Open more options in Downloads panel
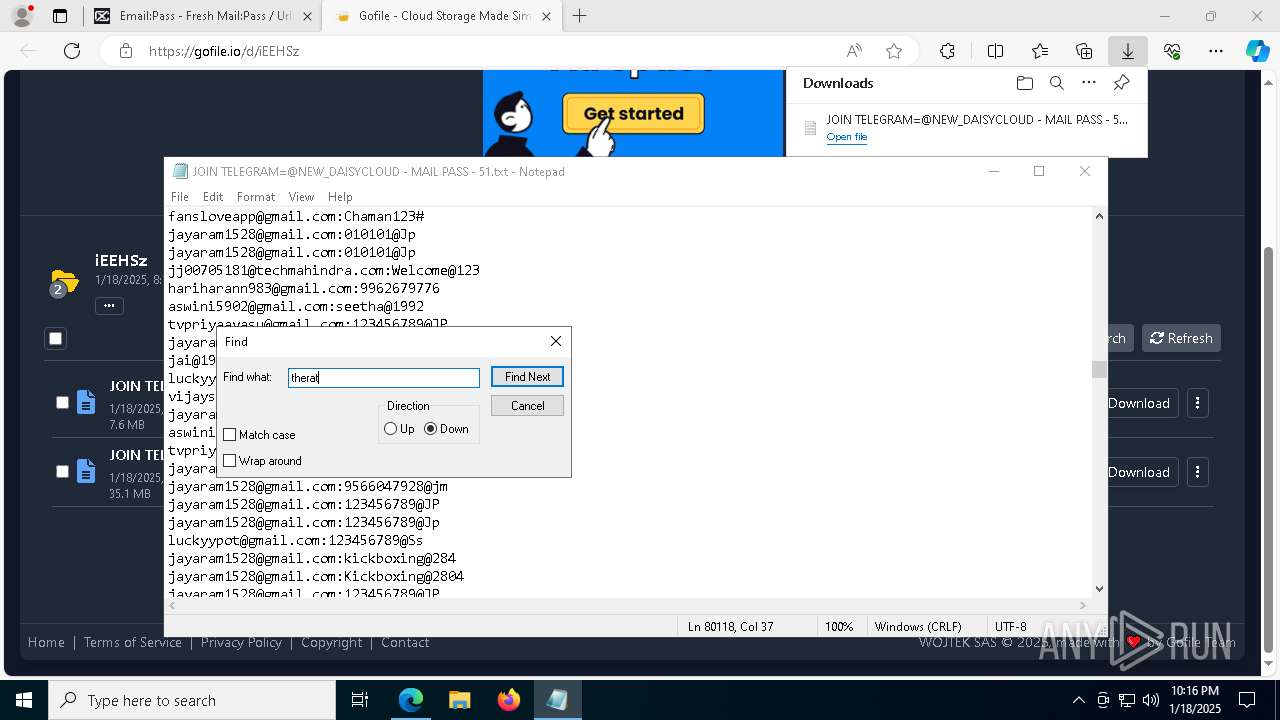The width and height of the screenshot is (1280, 720). pyautogui.click(x=1089, y=83)
